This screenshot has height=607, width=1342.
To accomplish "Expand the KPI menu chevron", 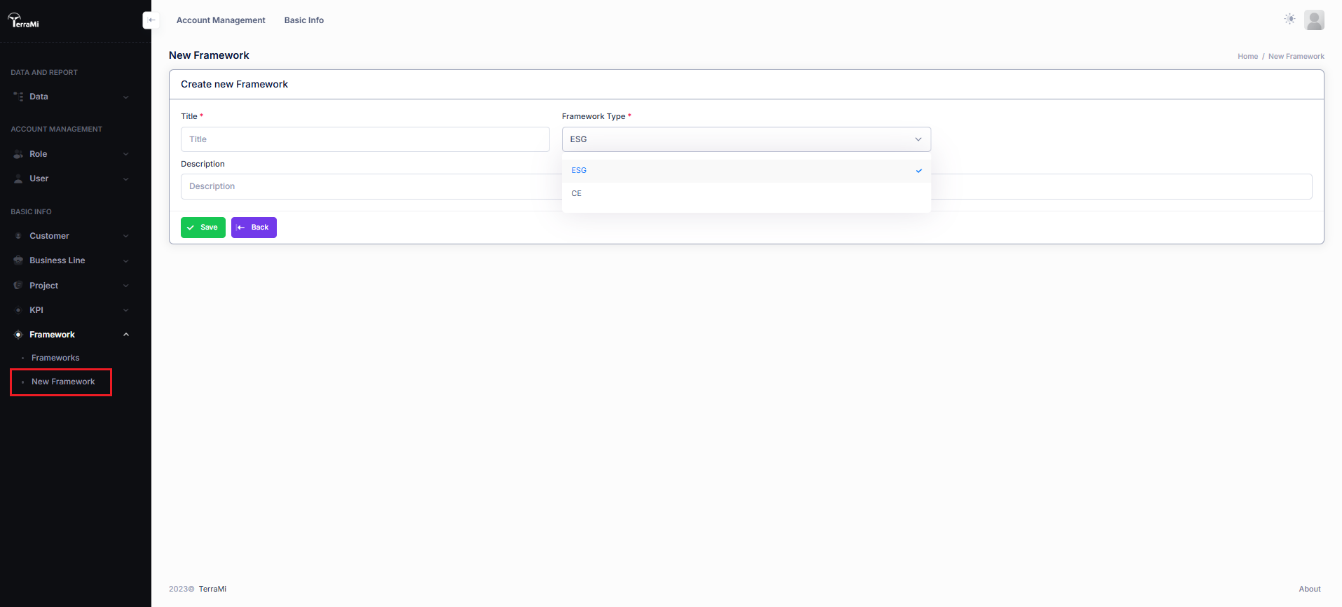I will pyautogui.click(x=125, y=310).
